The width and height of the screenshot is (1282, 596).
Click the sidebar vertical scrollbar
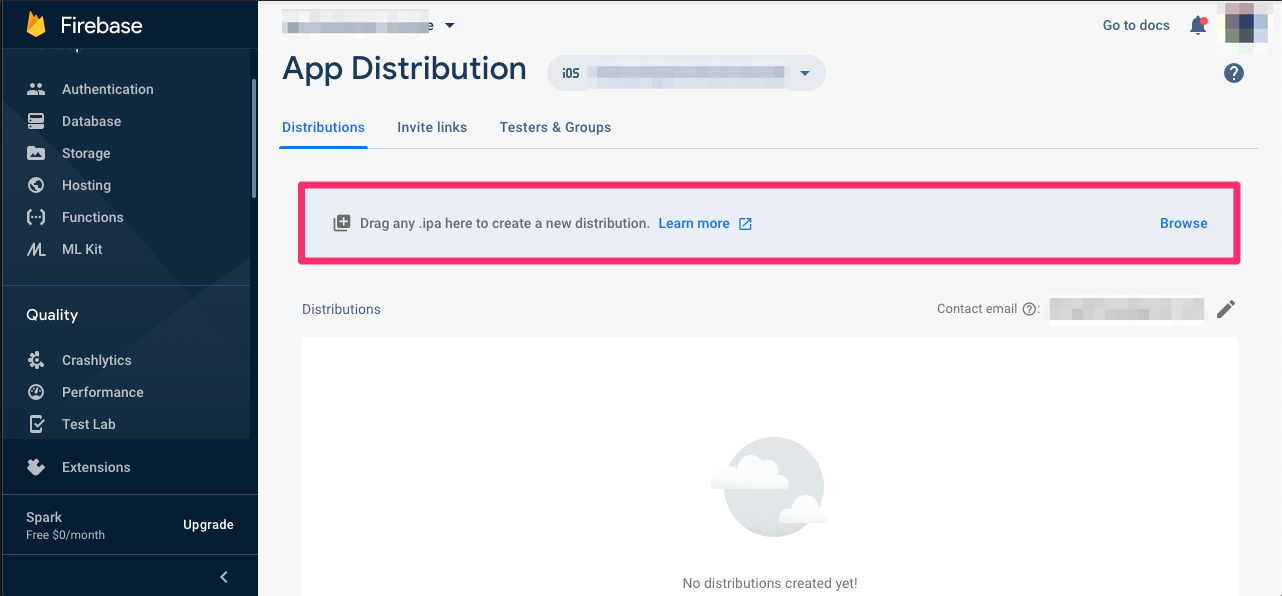click(x=254, y=139)
